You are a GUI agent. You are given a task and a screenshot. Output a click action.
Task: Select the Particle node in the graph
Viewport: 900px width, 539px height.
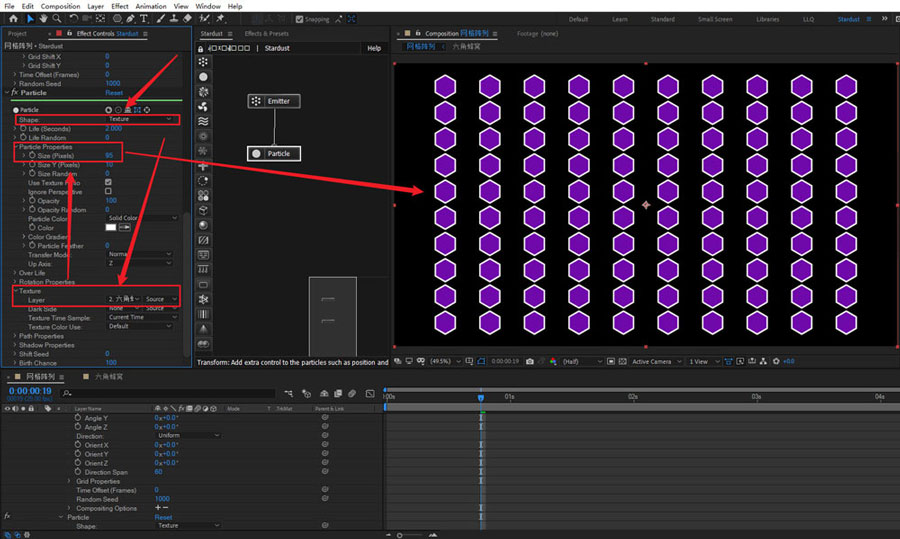(x=273, y=153)
